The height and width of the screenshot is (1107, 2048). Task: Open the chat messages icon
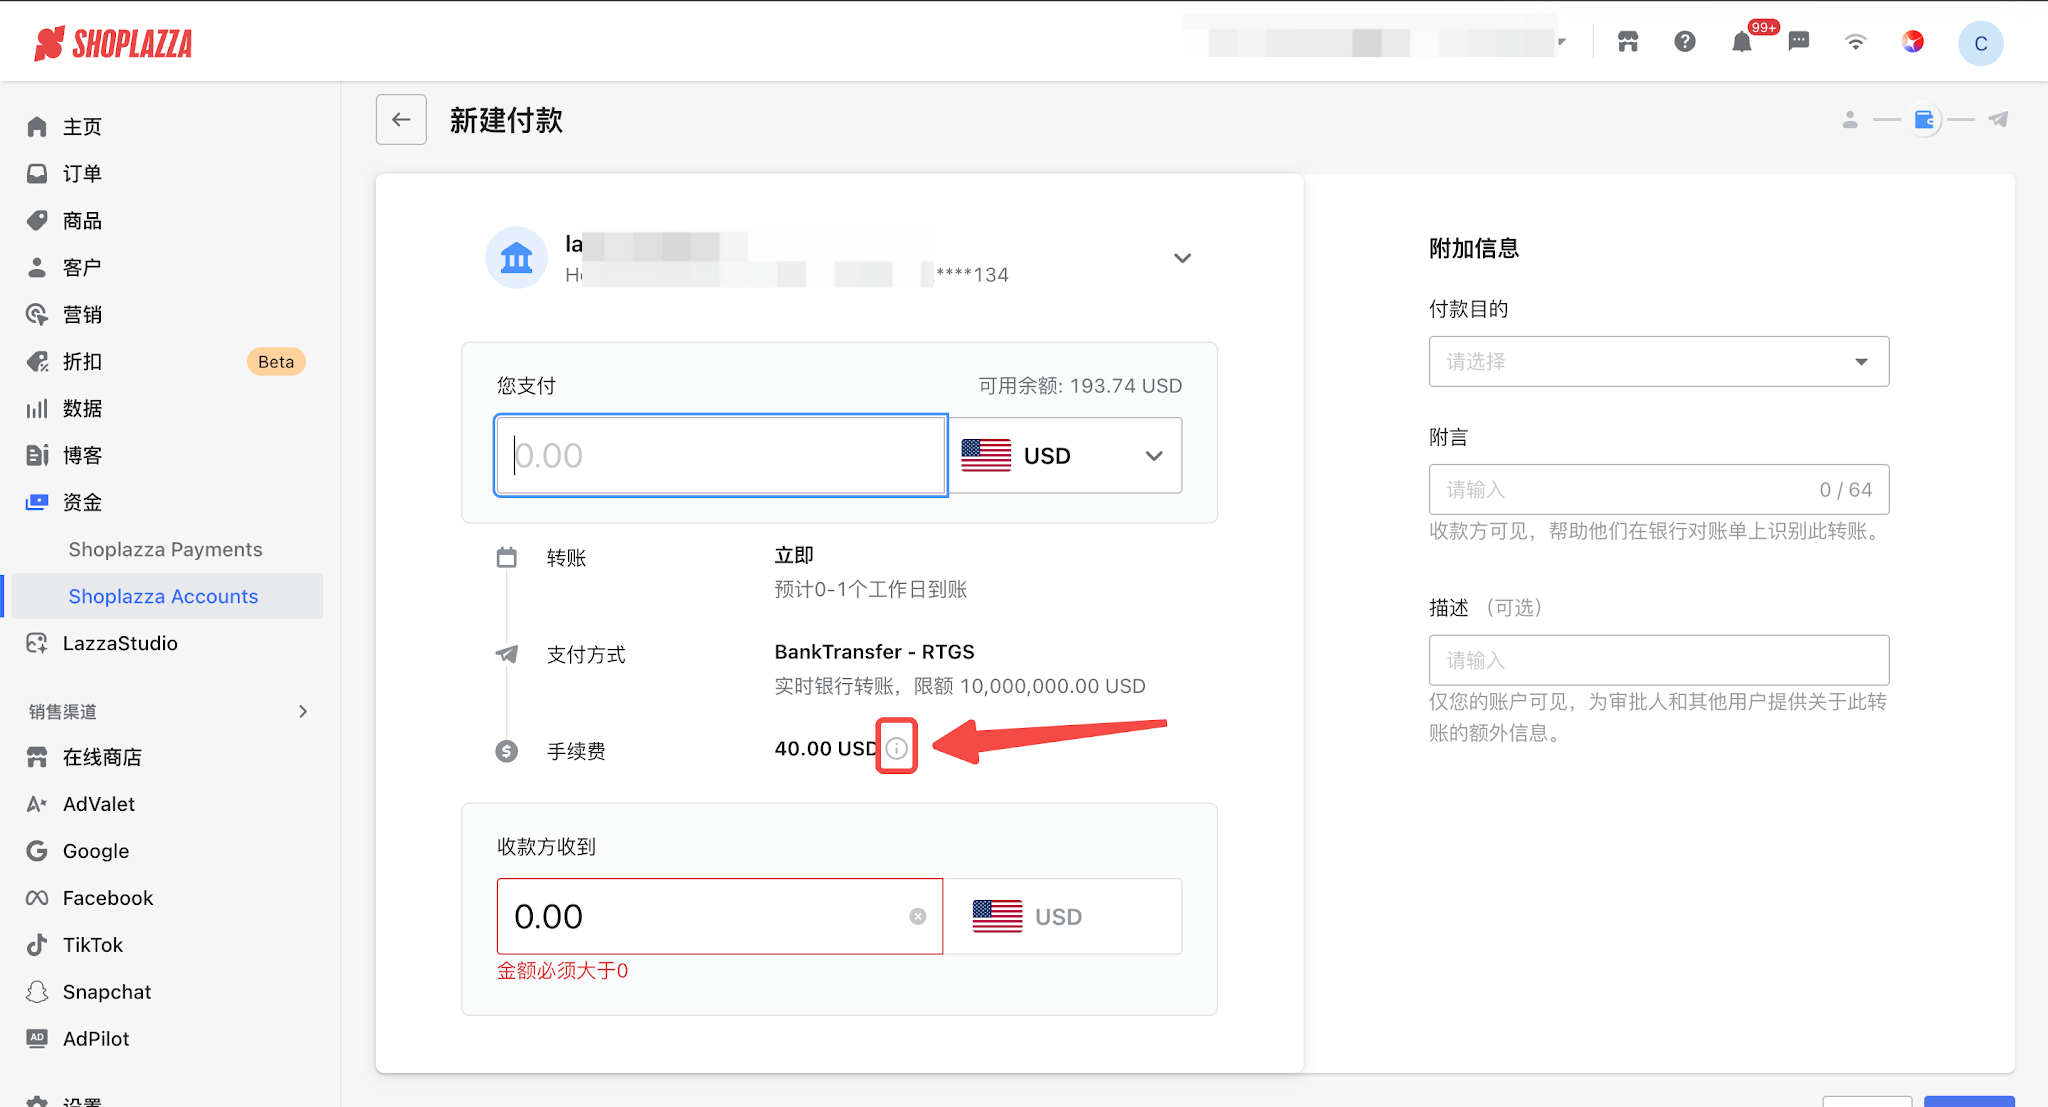tap(1799, 41)
